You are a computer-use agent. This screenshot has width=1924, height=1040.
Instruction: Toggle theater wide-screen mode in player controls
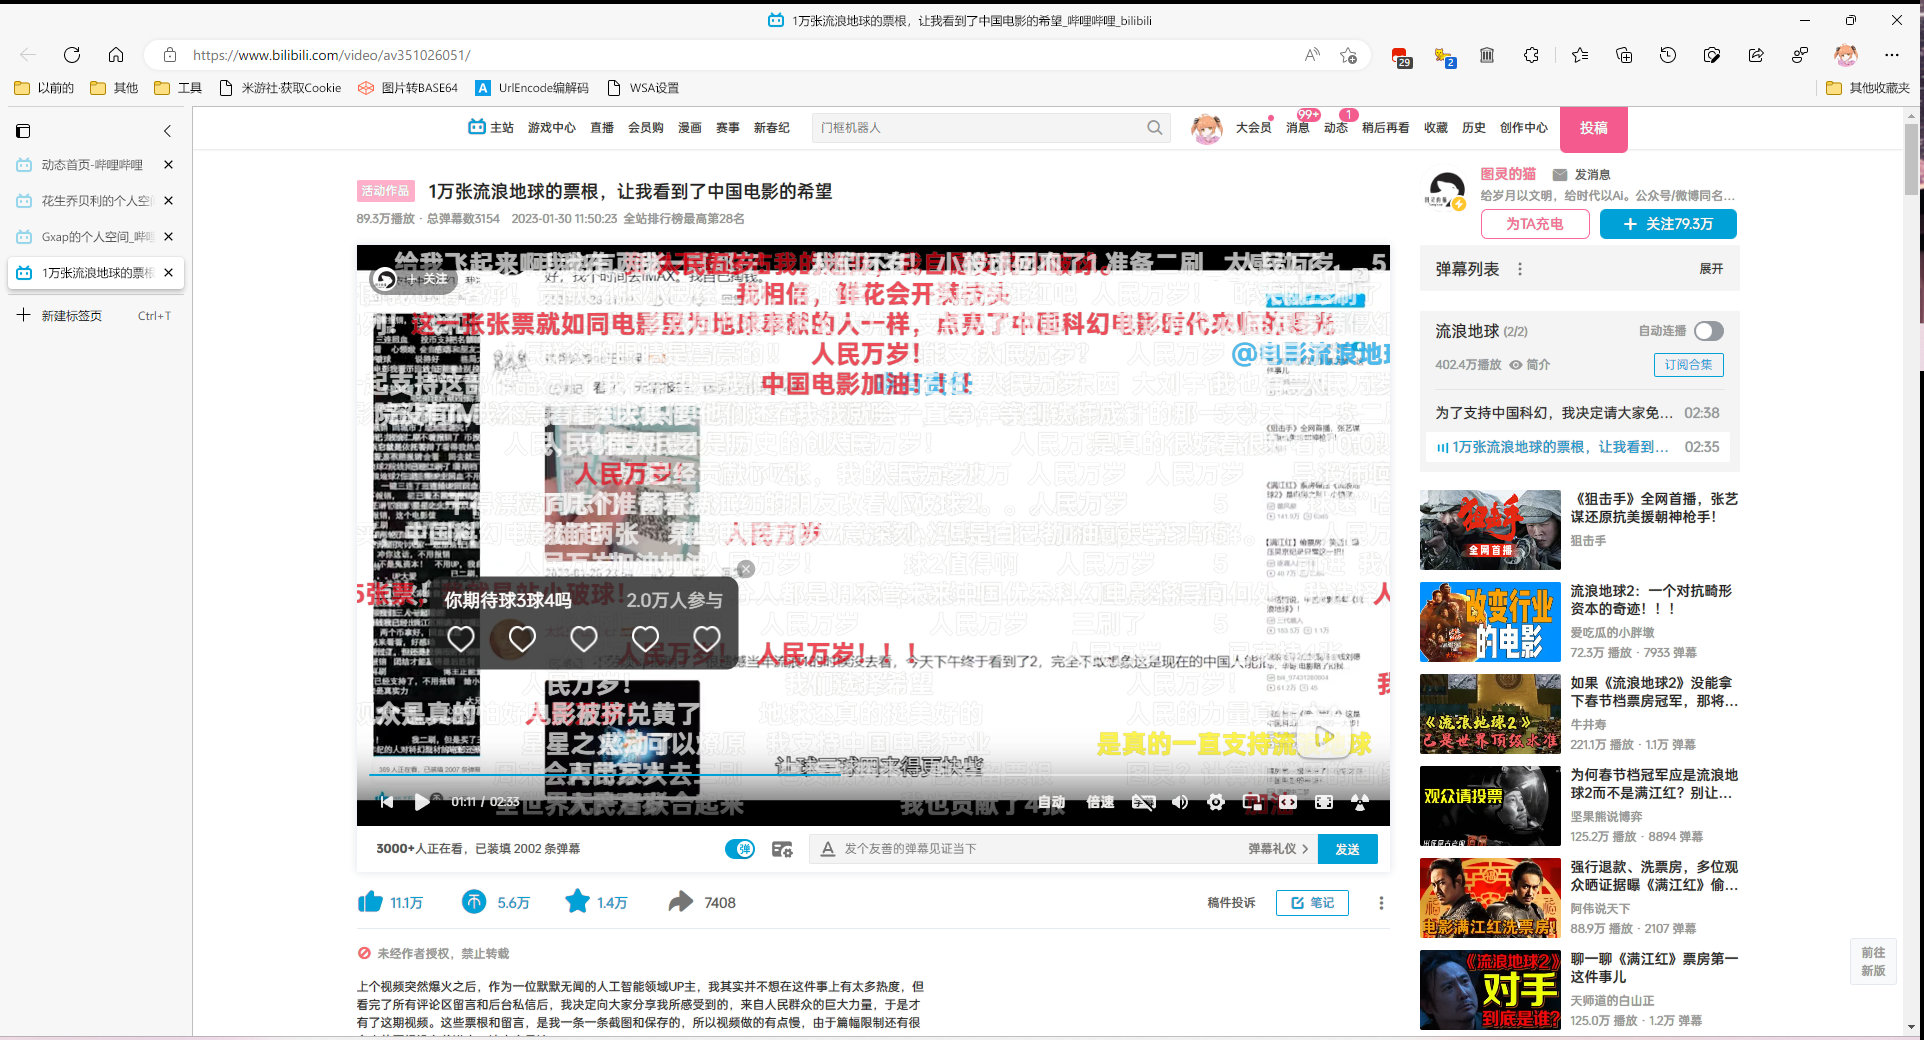pyautogui.click(x=1288, y=802)
